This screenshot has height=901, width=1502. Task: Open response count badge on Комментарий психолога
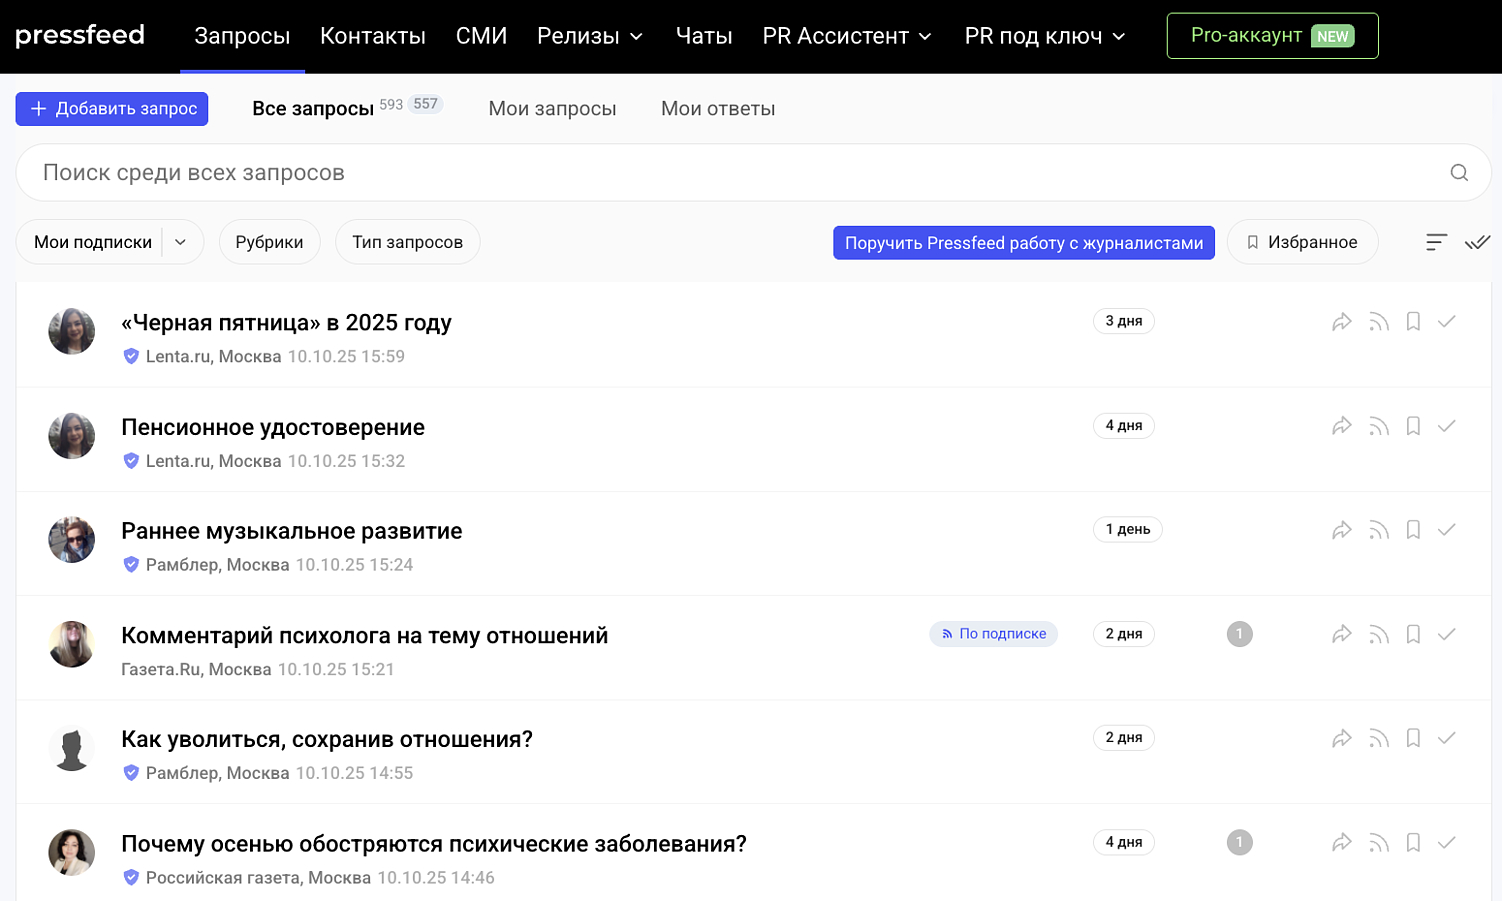click(1239, 634)
